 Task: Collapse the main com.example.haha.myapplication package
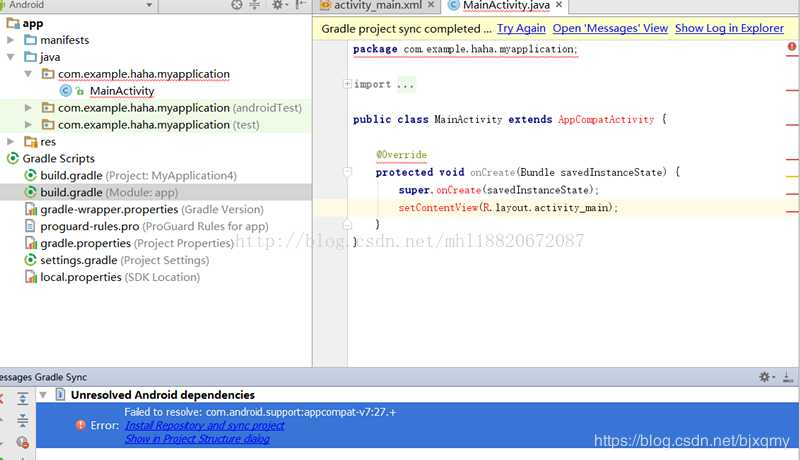coord(28,74)
